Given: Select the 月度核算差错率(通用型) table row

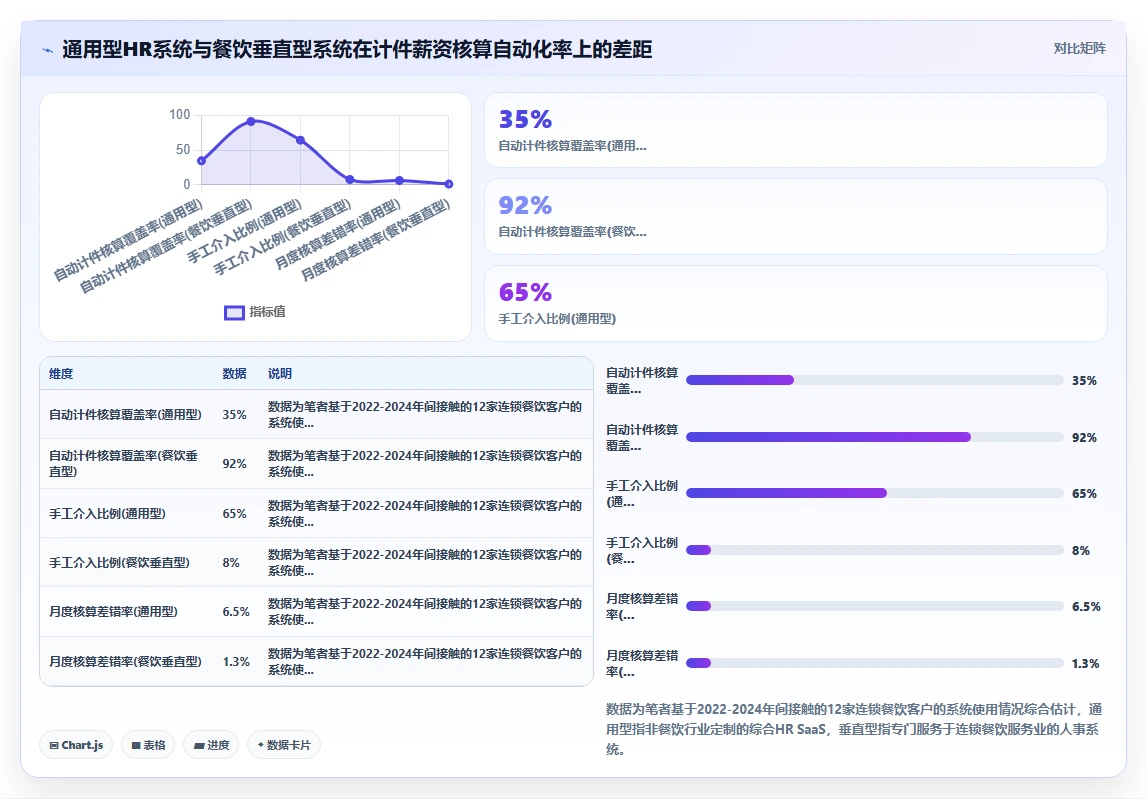Looking at the screenshot, I should tap(316, 612).
